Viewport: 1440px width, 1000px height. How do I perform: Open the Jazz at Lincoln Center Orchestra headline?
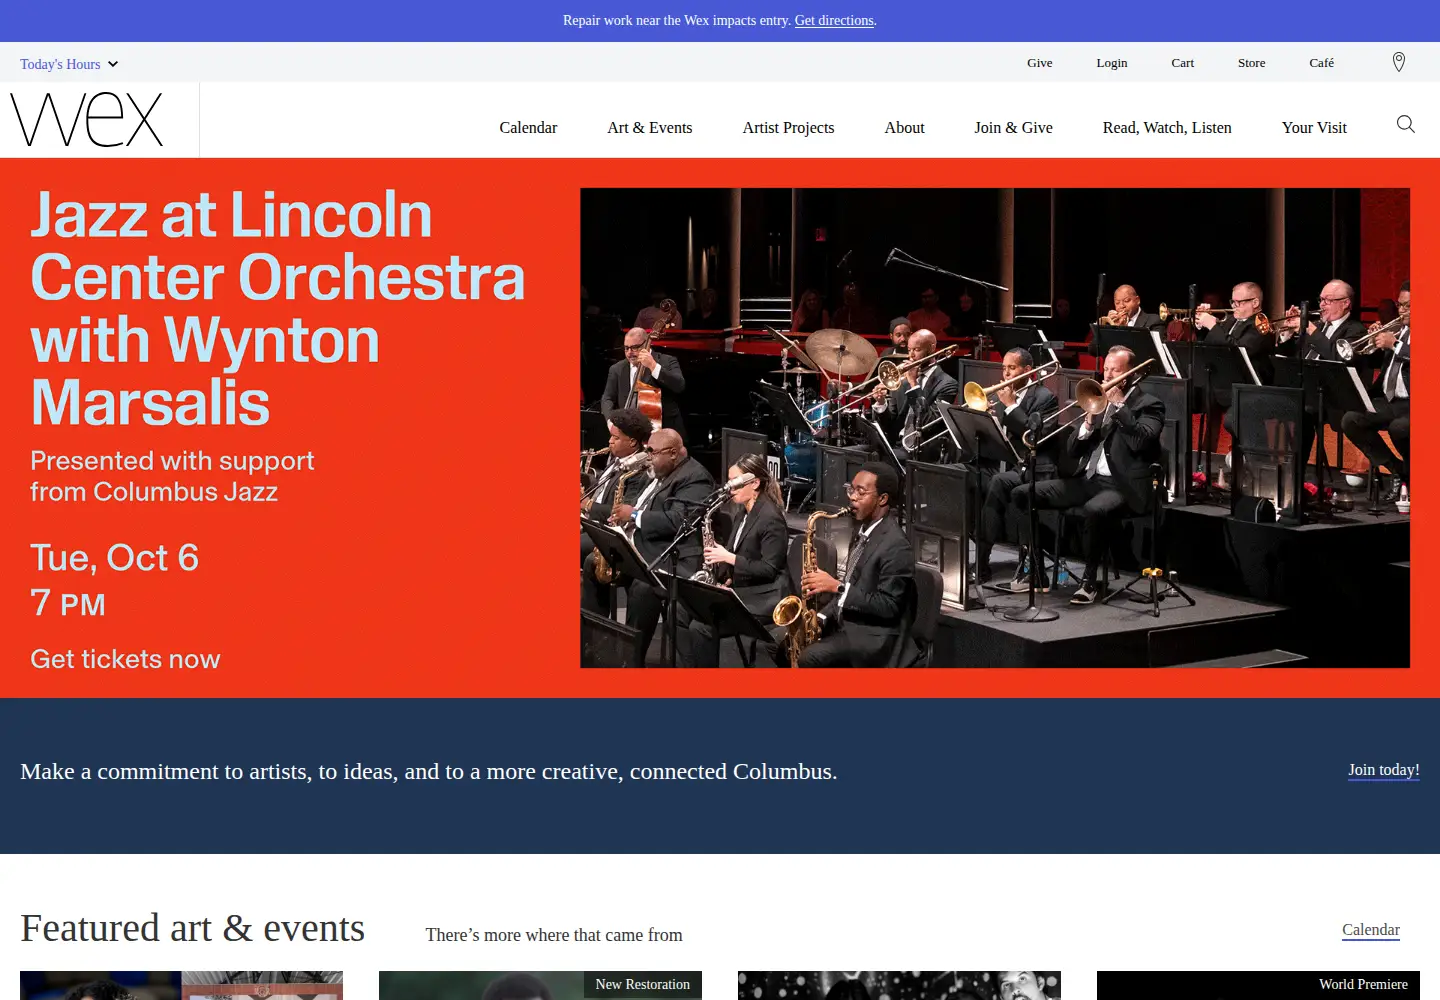pyautogui.click(x=277, y=309)
